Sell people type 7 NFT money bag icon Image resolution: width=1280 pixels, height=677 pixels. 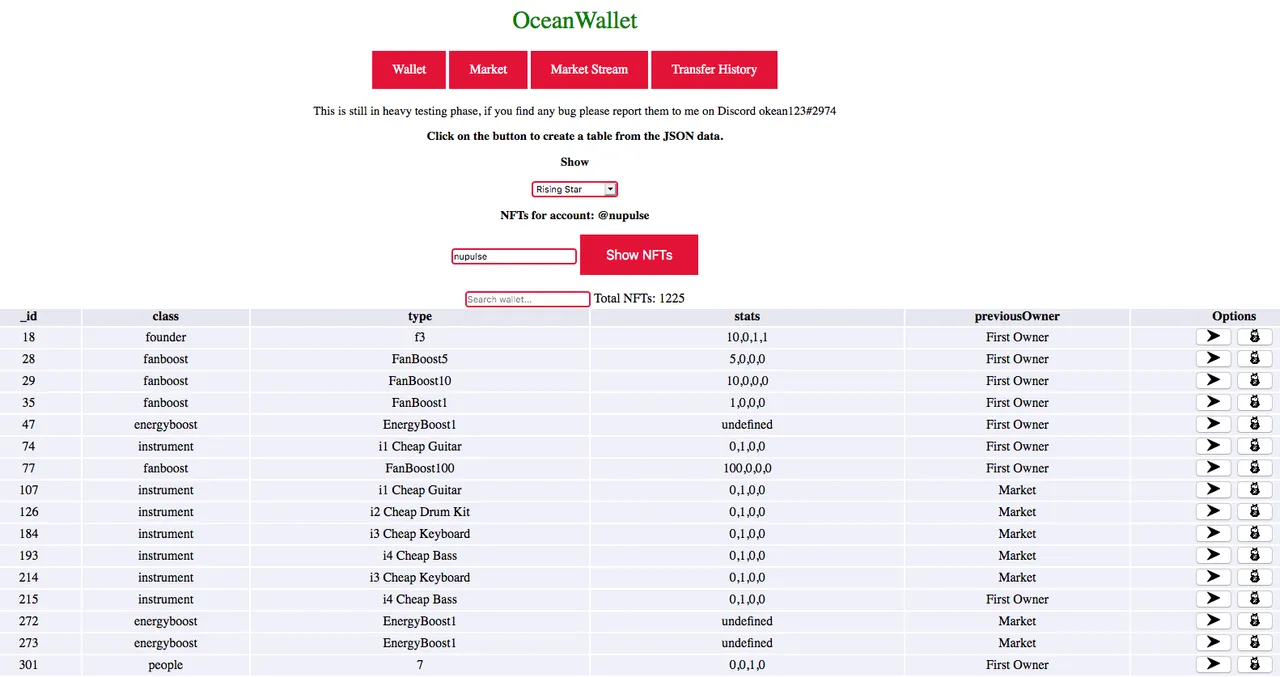1254,665
